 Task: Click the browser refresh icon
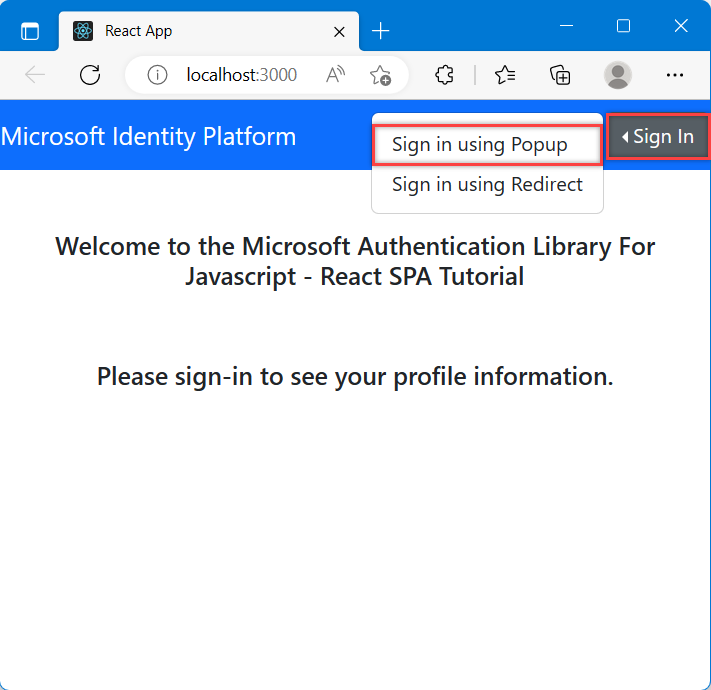90,75
